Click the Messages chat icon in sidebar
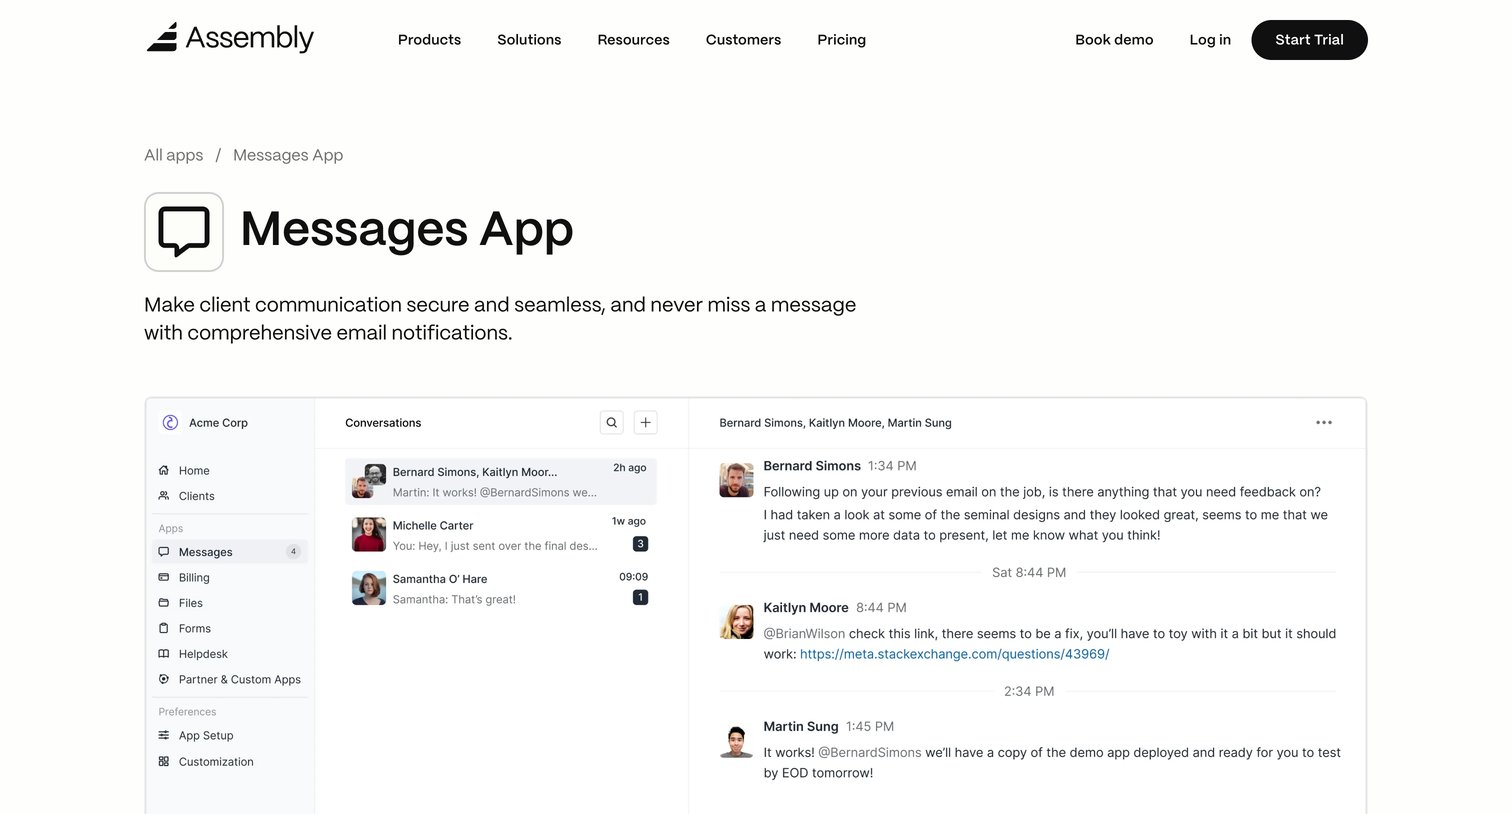Image resolution: width=1512 pixels, height=814 pixels. click(x=164, y=552)
